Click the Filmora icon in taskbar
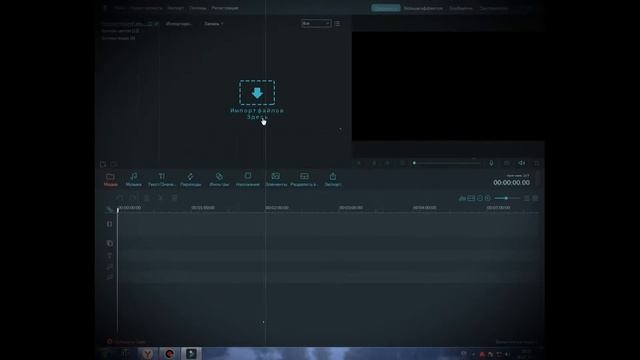Viewport: 640px width, 360px height. [191, 353]
